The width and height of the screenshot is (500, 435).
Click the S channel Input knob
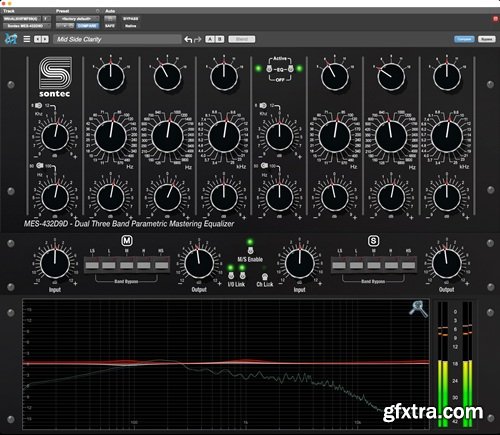coord(300,263)
